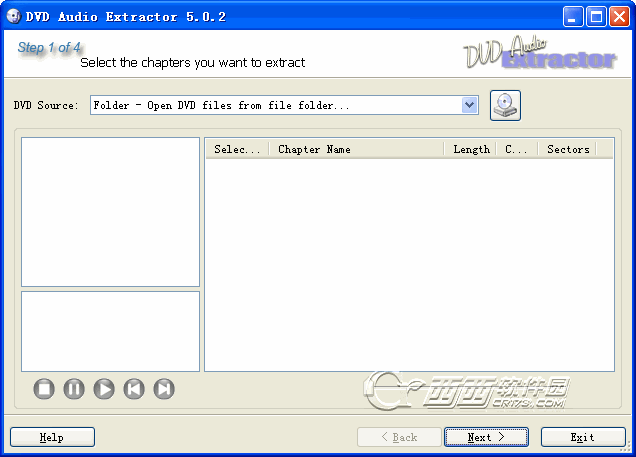Click the lower-left audio stream panel
The image size is (636, 457).
[x=110, y=331]
